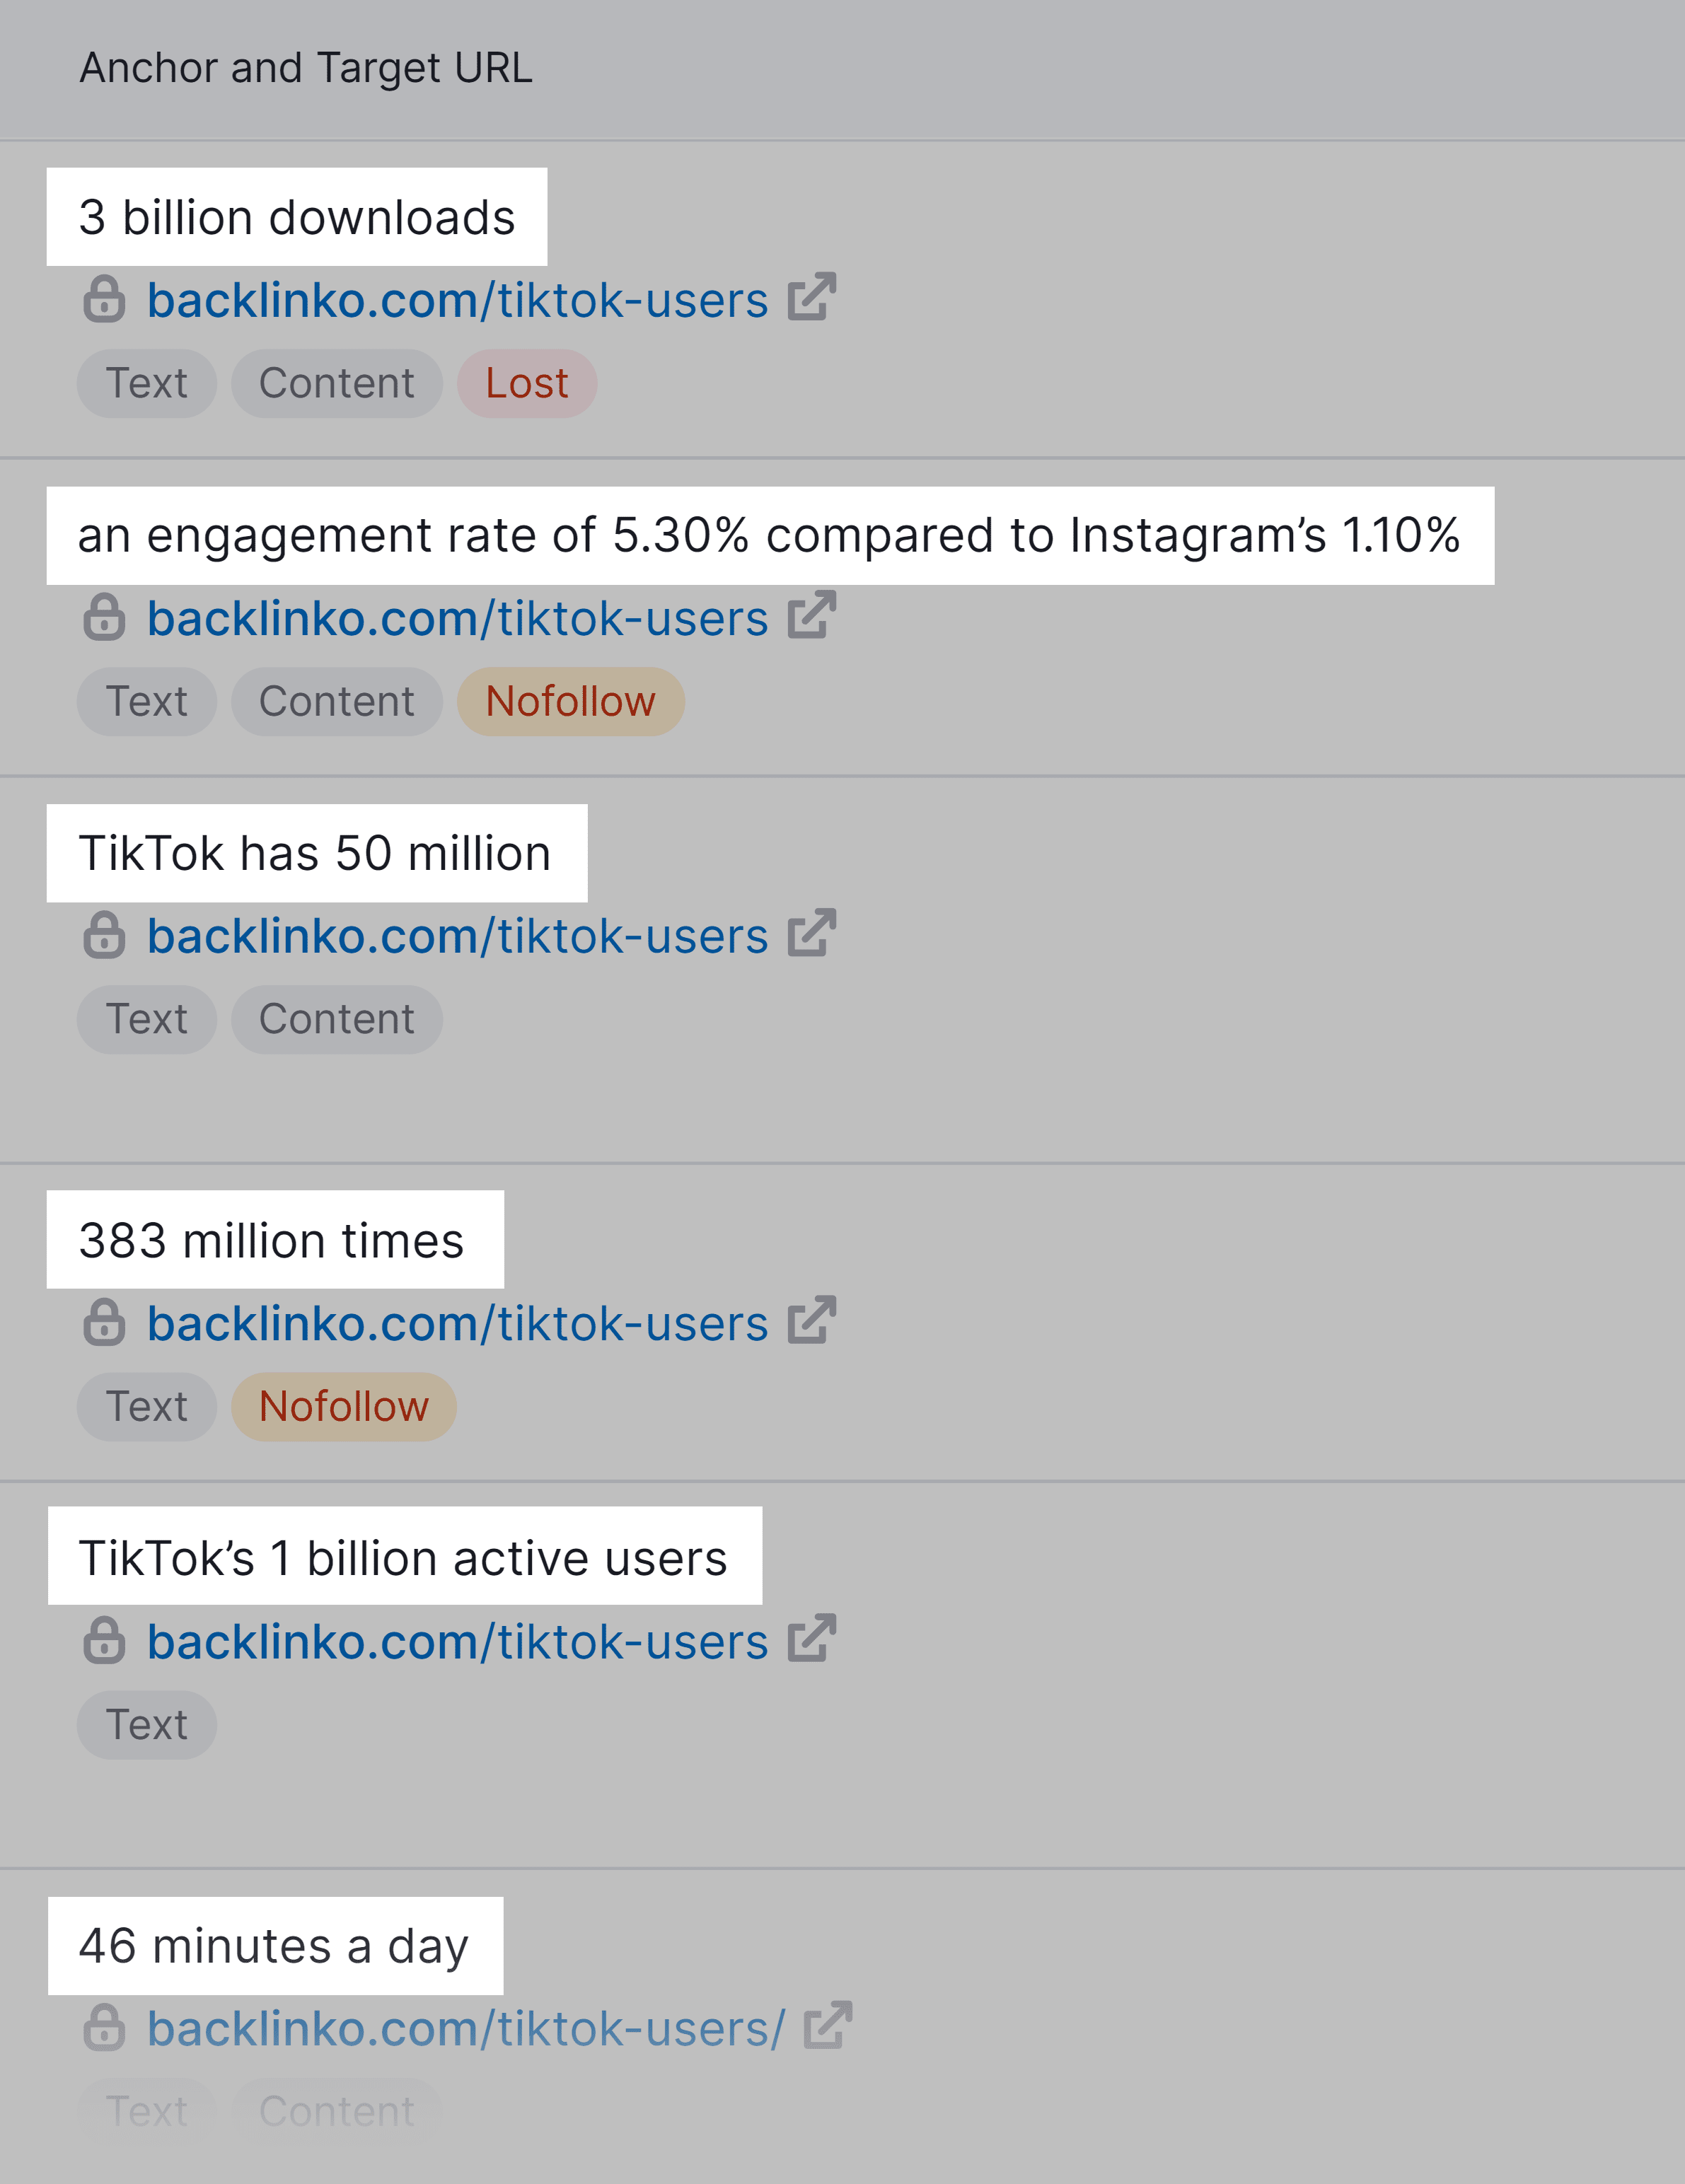Click the 'Anchor and Target URL' column header
Image resolution: width=1685 pixels, height=2184 pixels.
[304, 68]
